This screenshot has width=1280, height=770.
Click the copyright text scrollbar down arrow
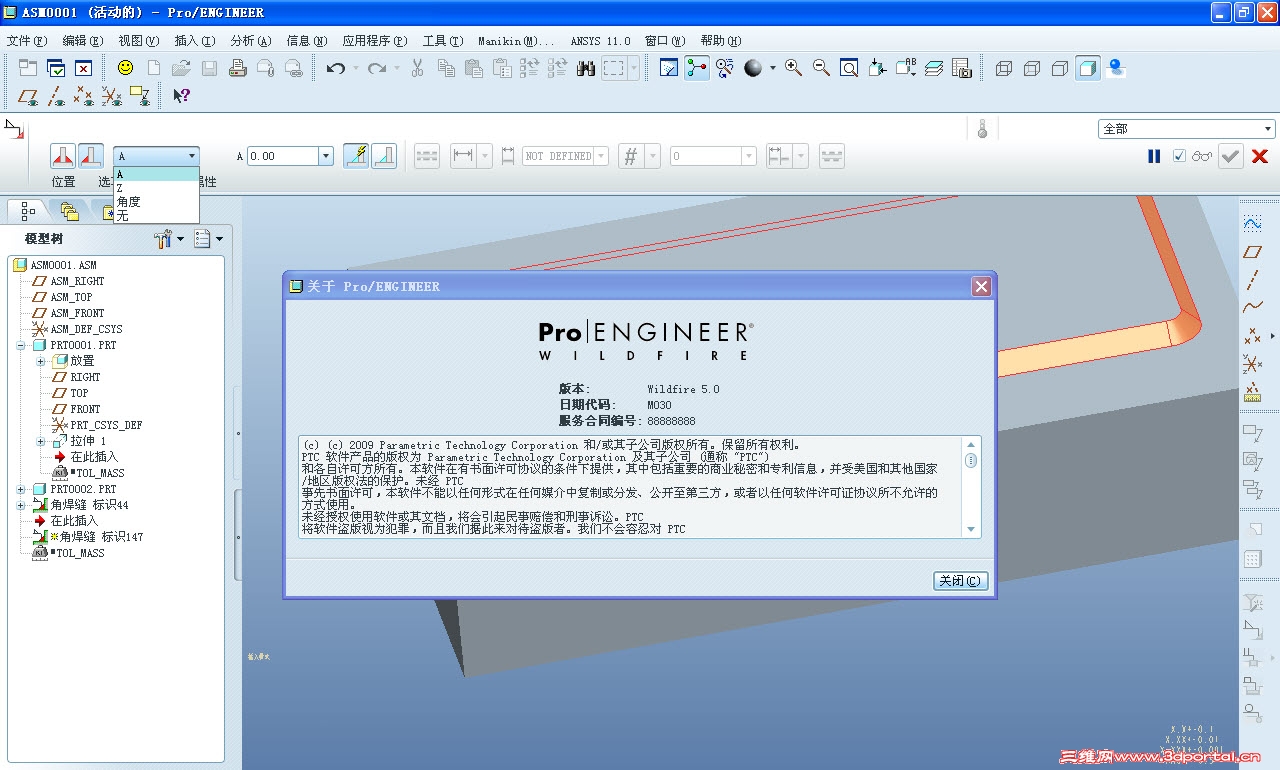click(x=970, y=529)
